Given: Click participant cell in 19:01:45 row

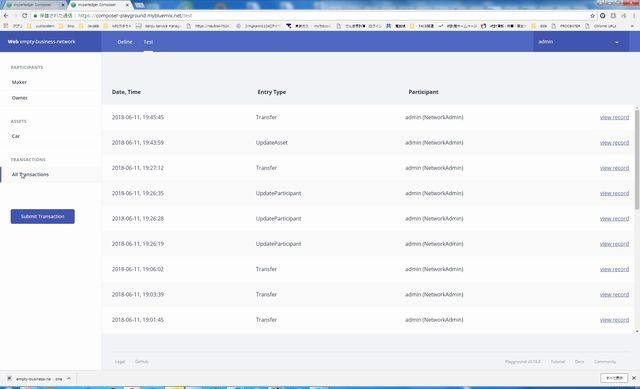Looking at the screenshot, I should [x=434, y=320].
